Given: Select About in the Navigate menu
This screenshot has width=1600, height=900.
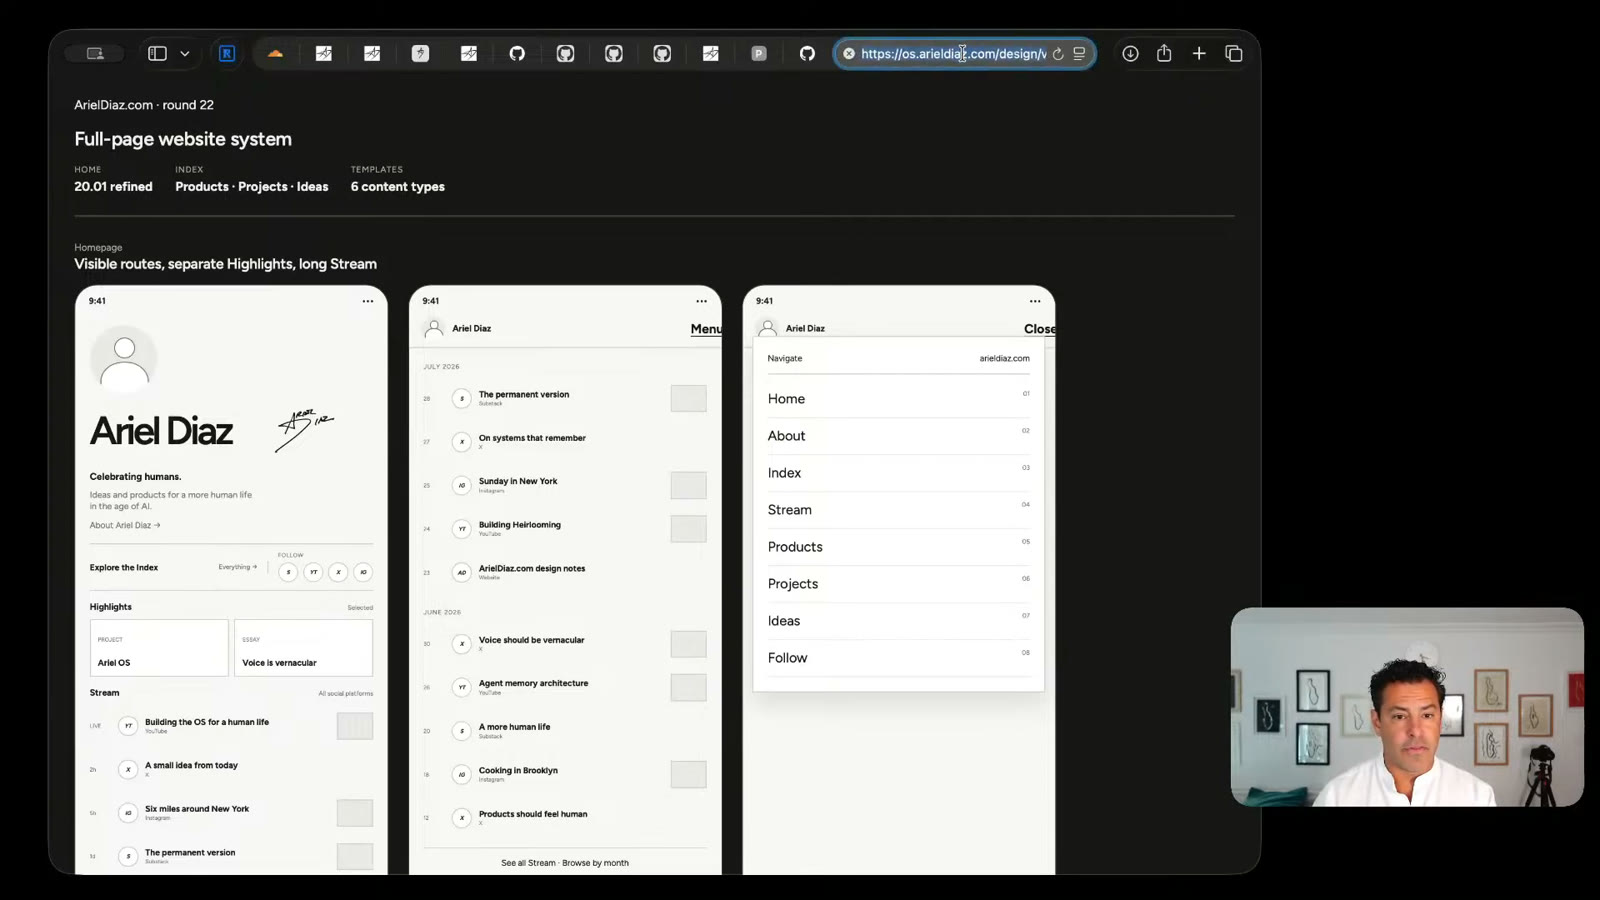Looking at the screenshot, I should [x=898, y=436].
